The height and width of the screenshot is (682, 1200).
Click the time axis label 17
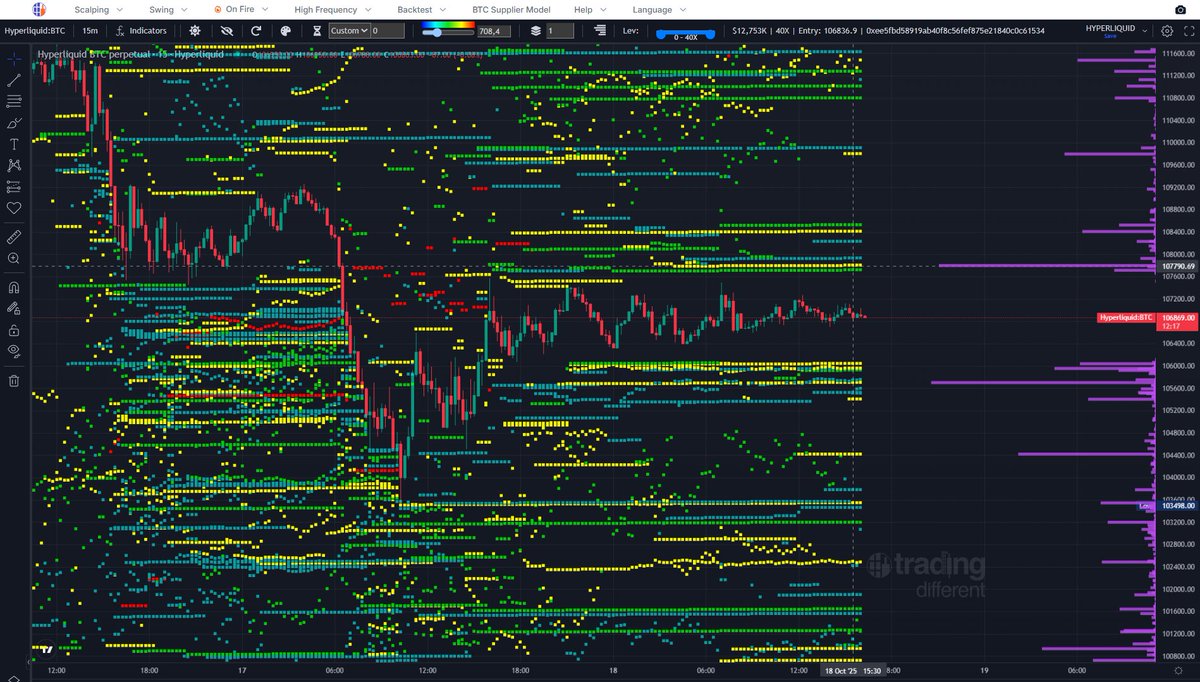click(243, 670)
